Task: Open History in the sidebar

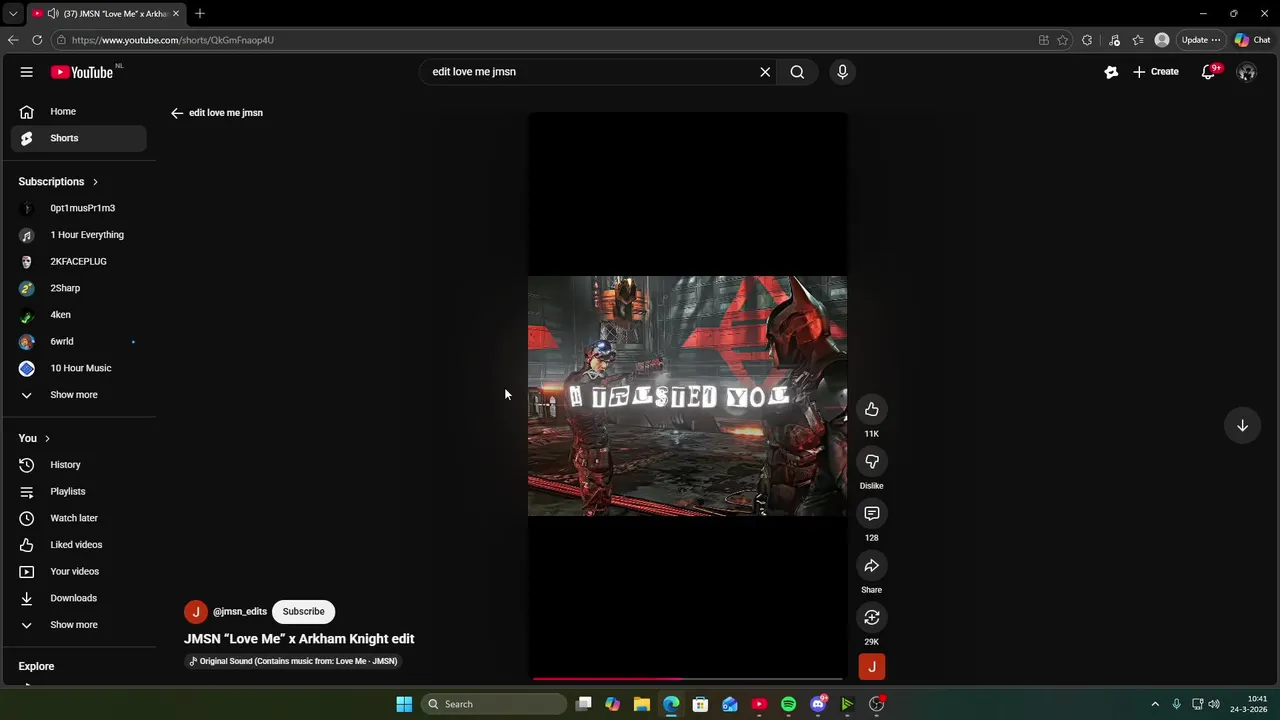Action: point(79,465)
